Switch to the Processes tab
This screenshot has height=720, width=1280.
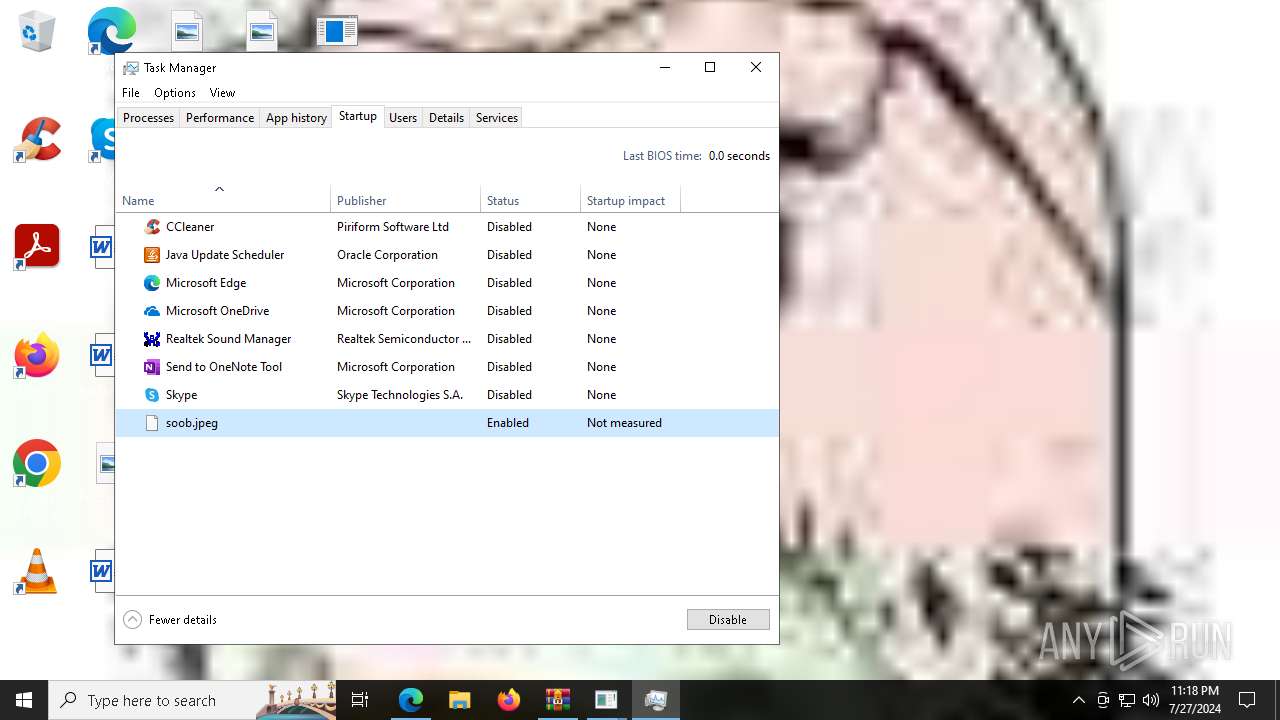click(x=148, y=118)
